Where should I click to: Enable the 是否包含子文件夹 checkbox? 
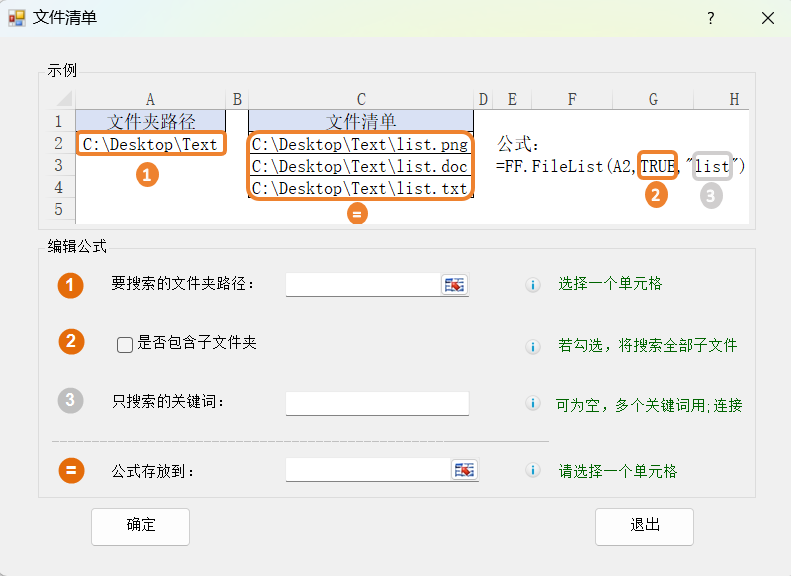(125, 344)
